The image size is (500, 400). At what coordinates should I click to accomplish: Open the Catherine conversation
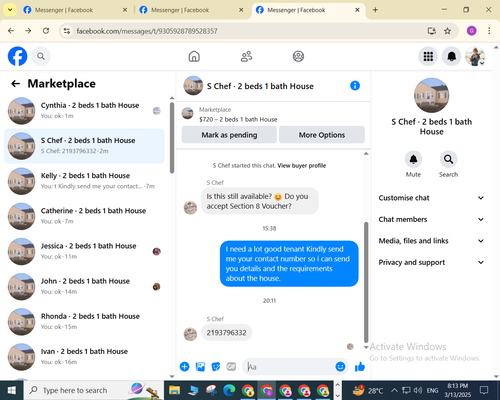click(84, 216)
